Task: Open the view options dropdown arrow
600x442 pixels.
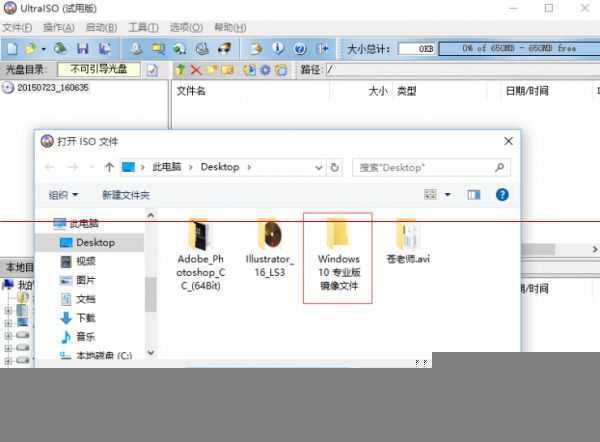Action: [x=447, y=195]
